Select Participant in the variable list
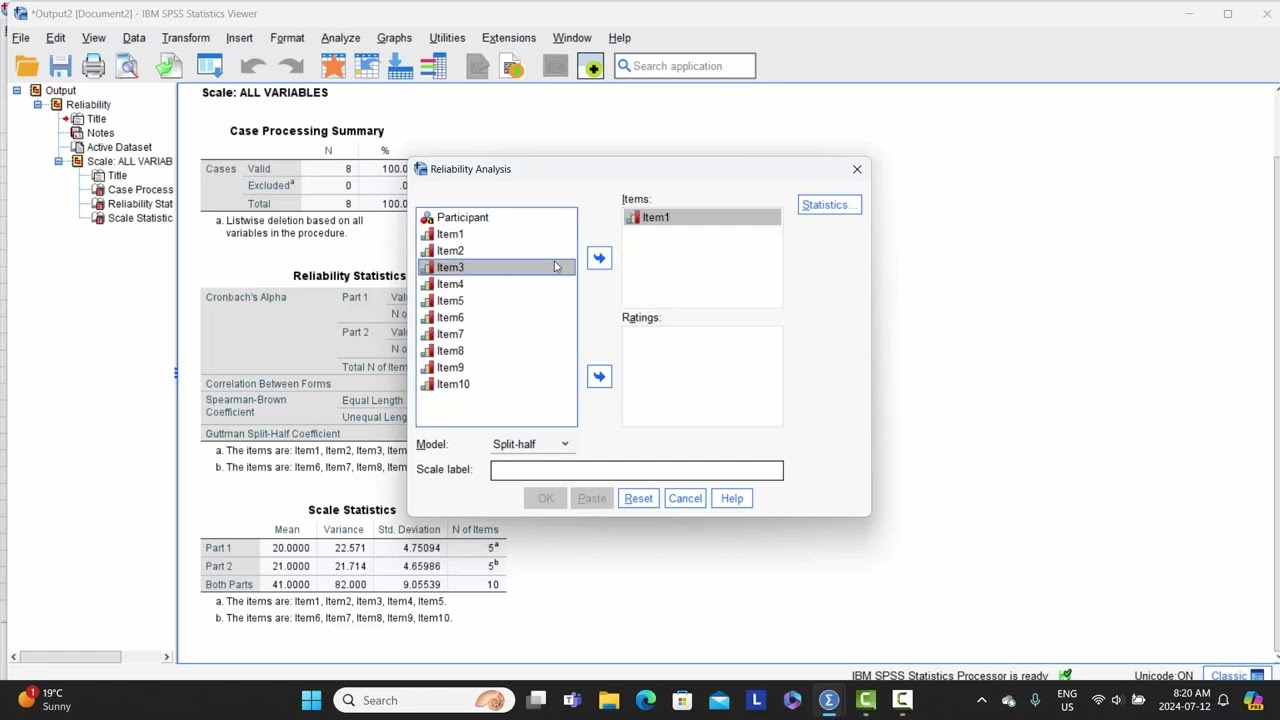 pos(496,217)
